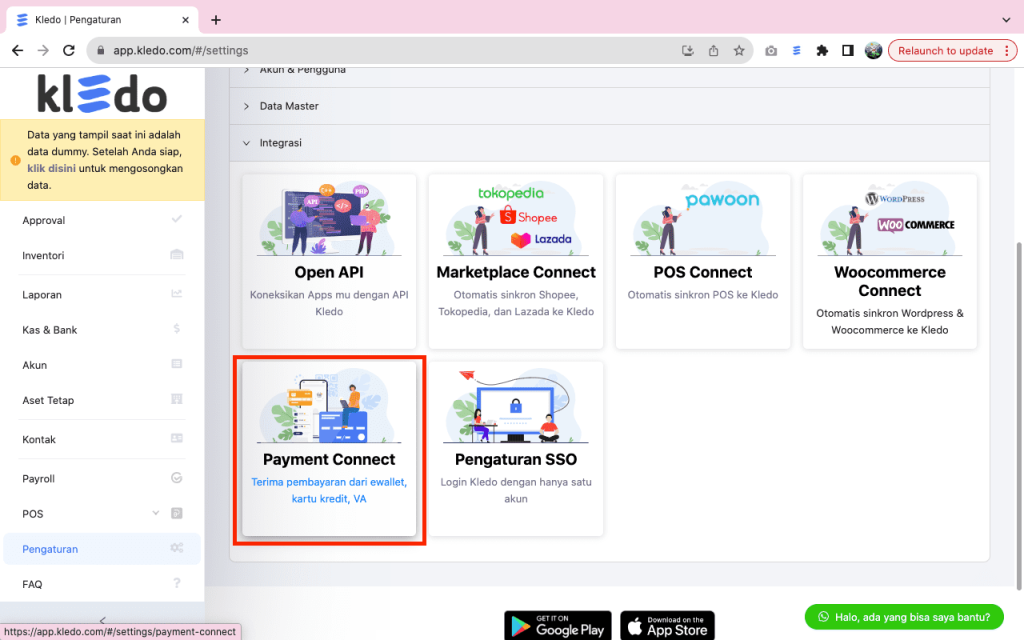
Task: Open the tab search dropdown arrow
Action: point(1006,20)
